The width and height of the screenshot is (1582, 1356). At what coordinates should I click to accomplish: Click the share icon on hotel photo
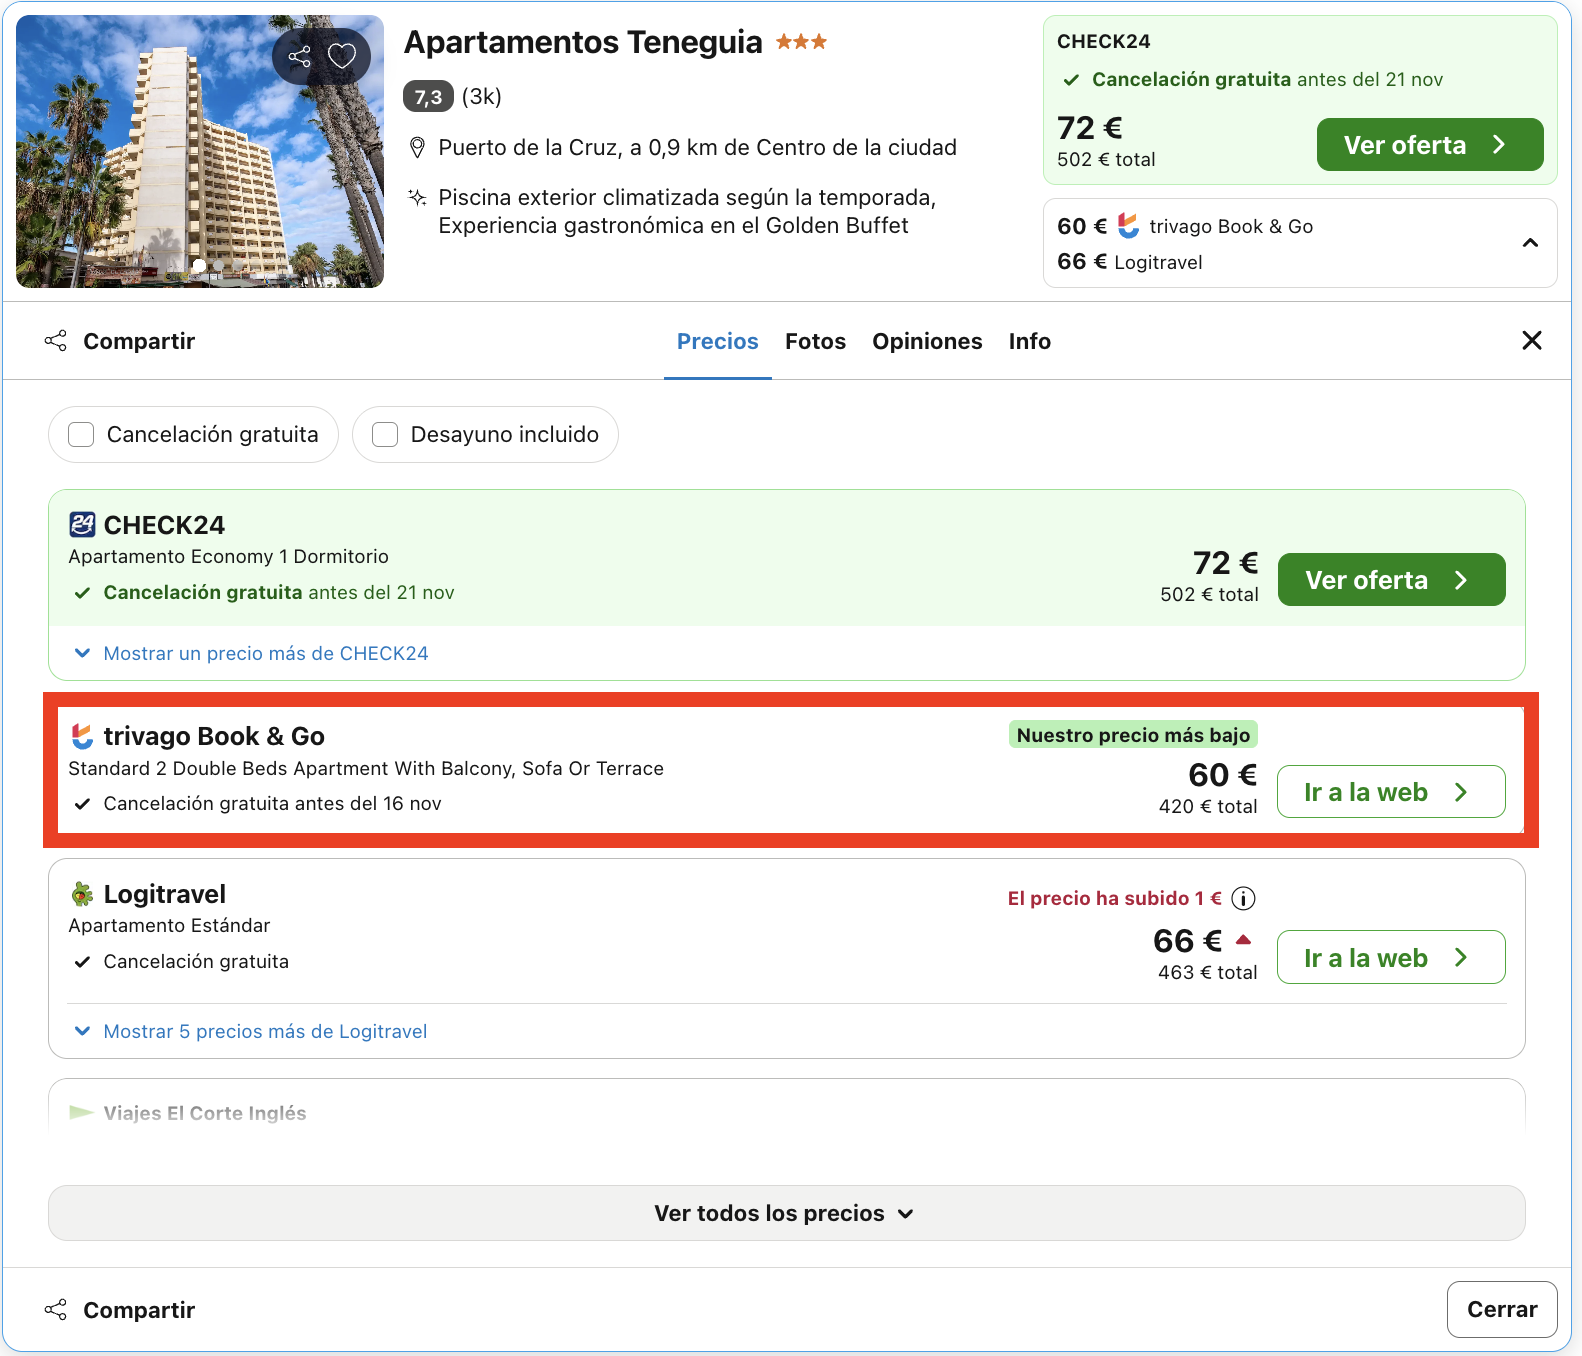click(299, 56)
